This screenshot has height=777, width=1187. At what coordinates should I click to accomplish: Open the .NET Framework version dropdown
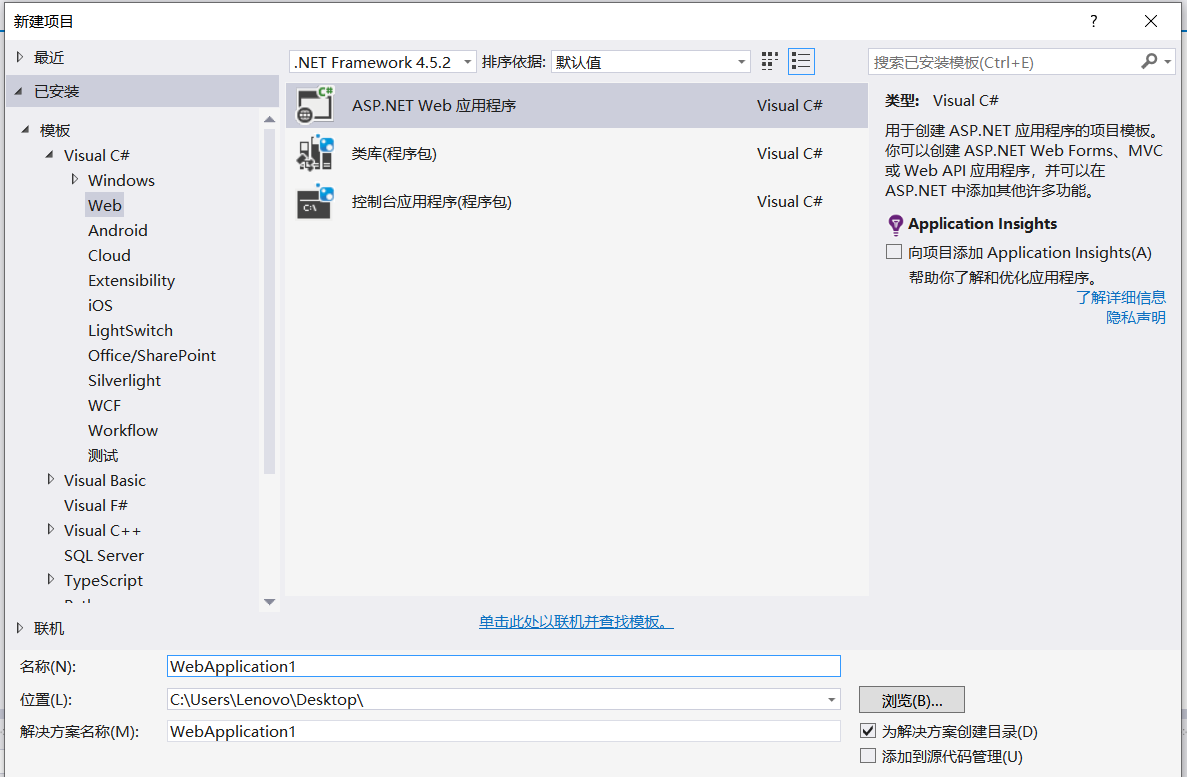(383, 62)
